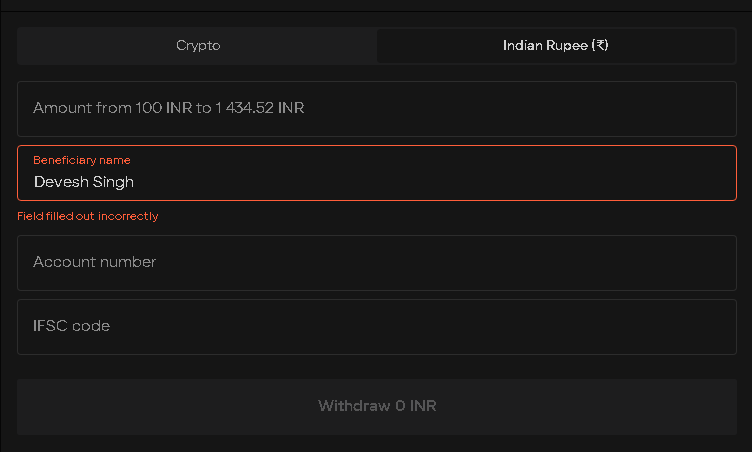
Task: Activate the field for entering the withdrawal amount
Action: point(377,108)
